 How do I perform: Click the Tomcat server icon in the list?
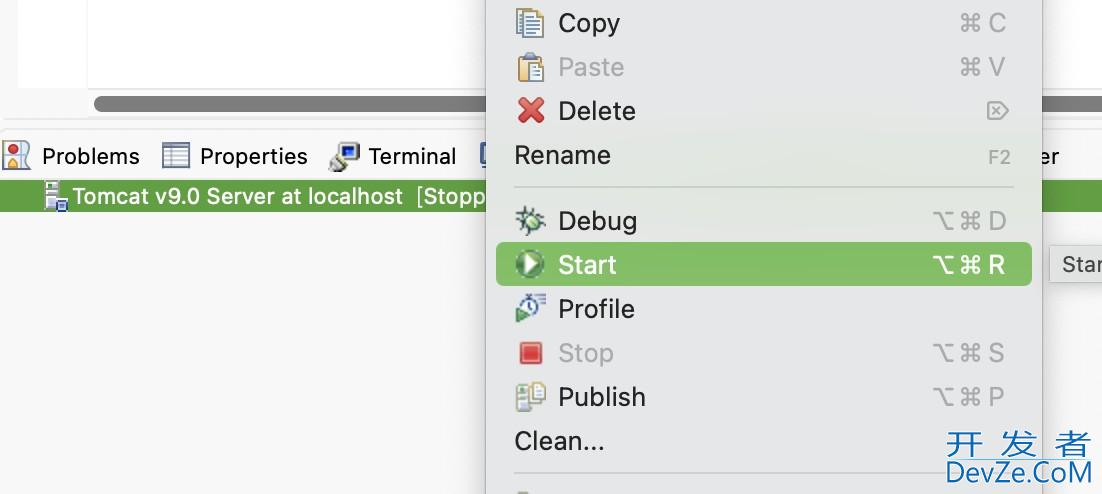56,196
